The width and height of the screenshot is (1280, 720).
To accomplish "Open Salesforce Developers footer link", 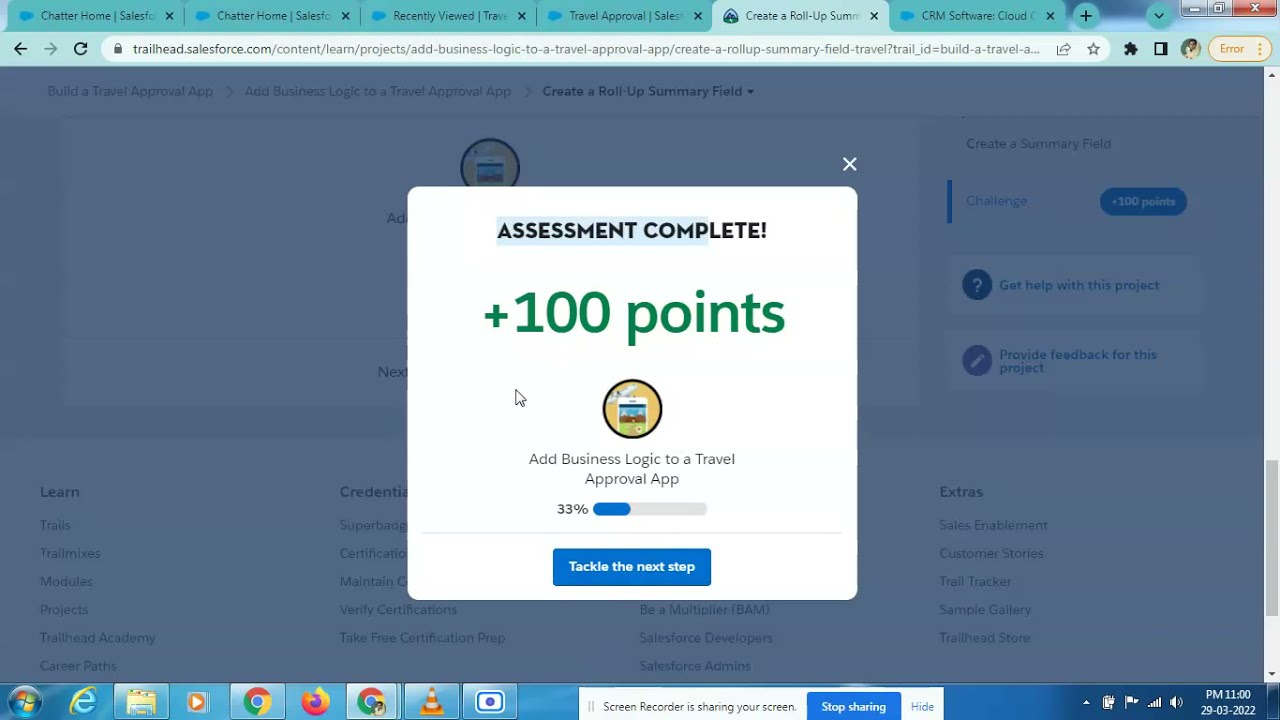I will click(x=706, y=637).
